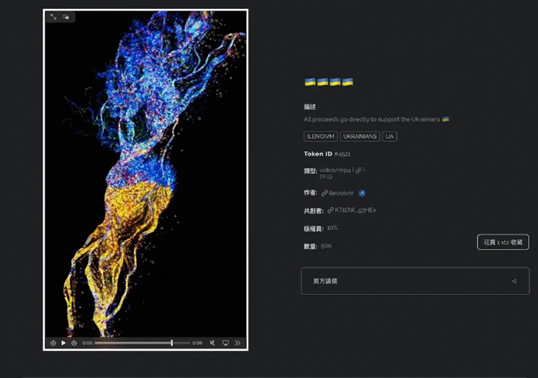This screenshot has height=378, width=538.
Task: Select the UA tag
Action: coord(390,137)
